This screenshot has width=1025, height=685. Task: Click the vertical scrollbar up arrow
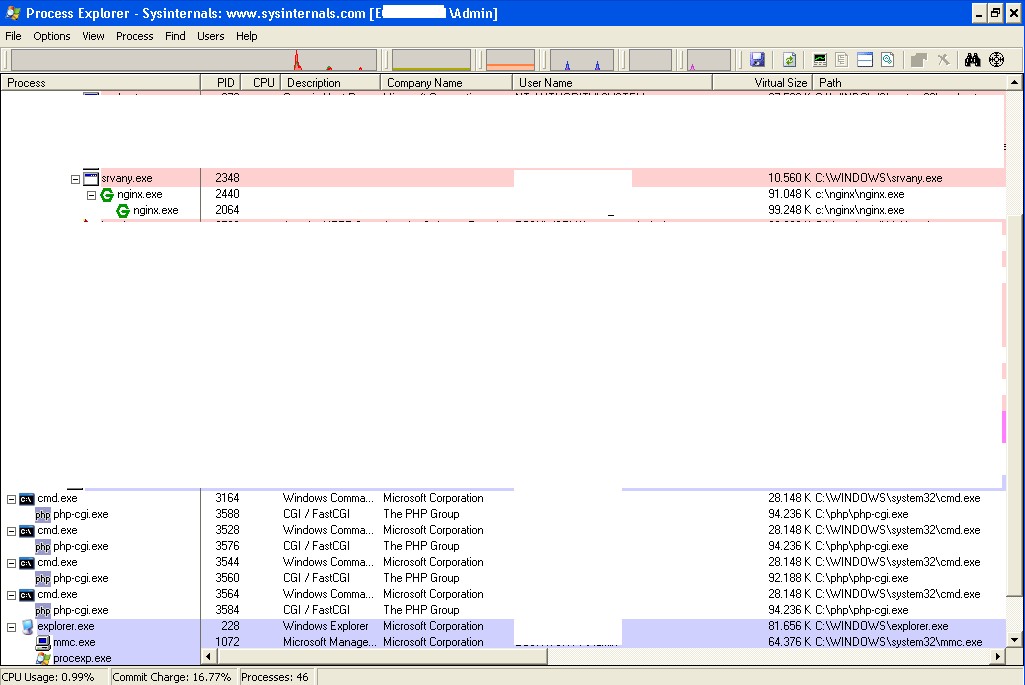click(1014, 82)
